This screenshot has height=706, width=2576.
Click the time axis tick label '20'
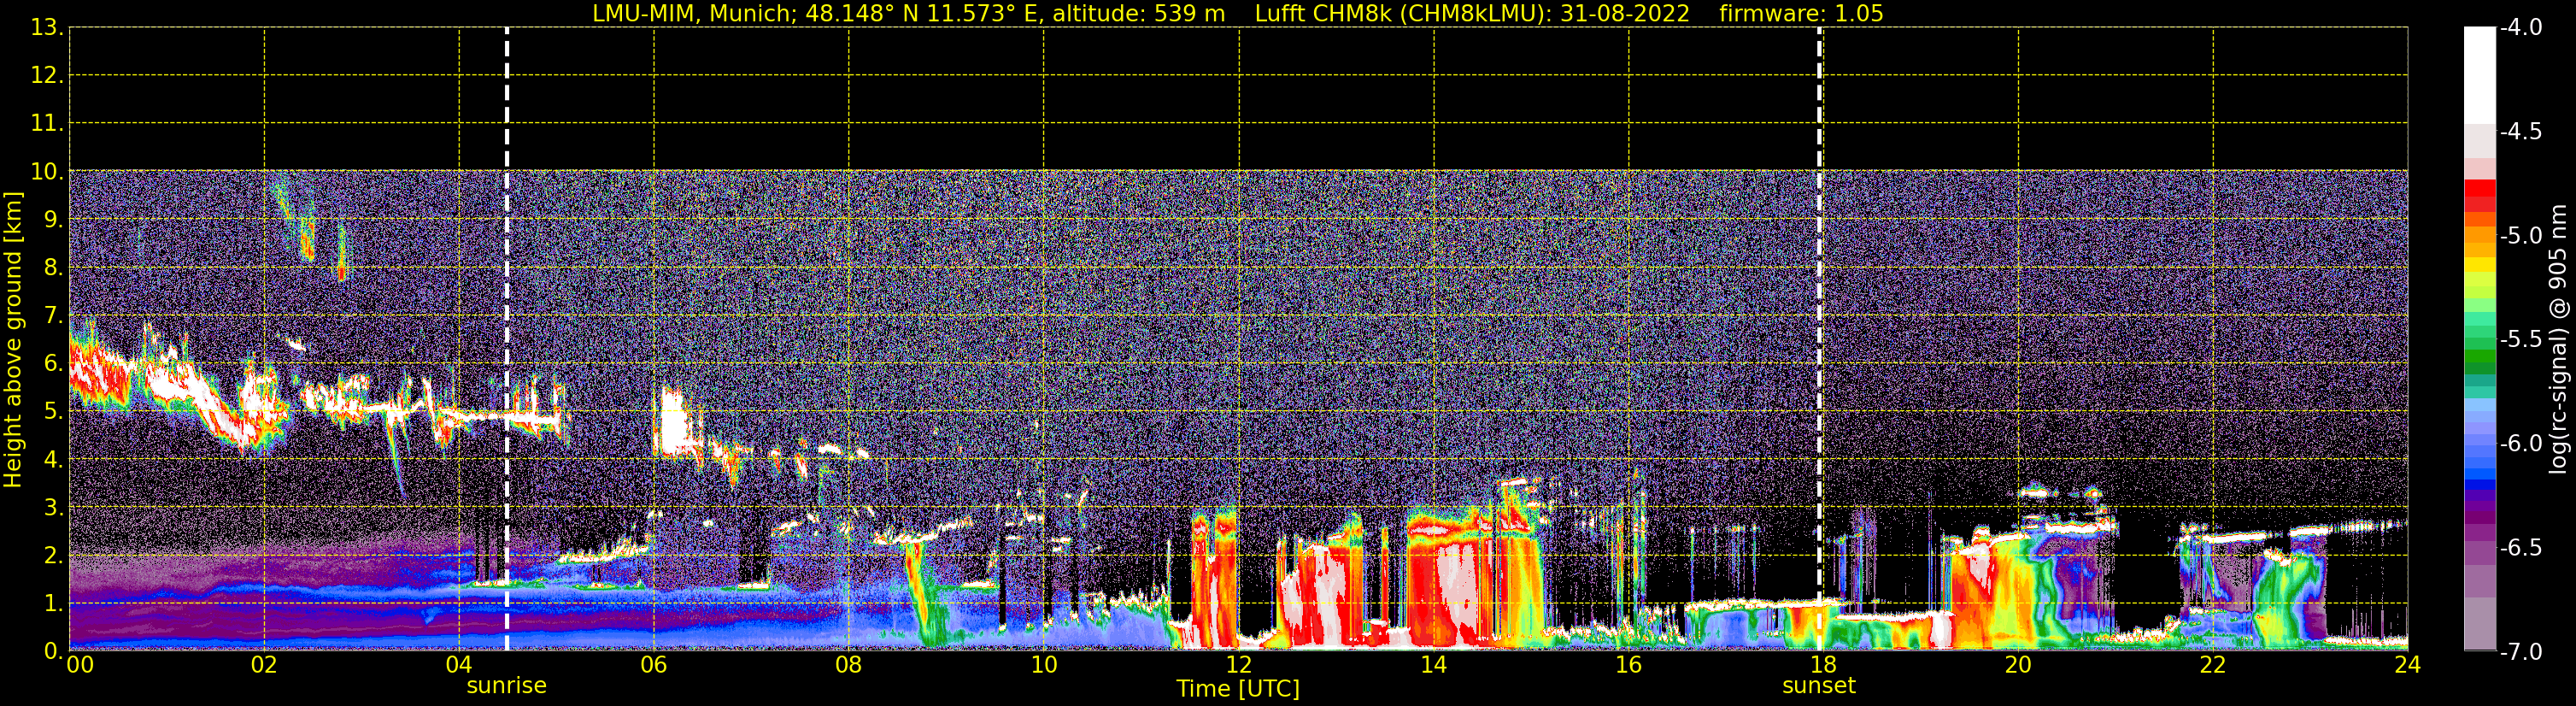tap(2018, 666)
